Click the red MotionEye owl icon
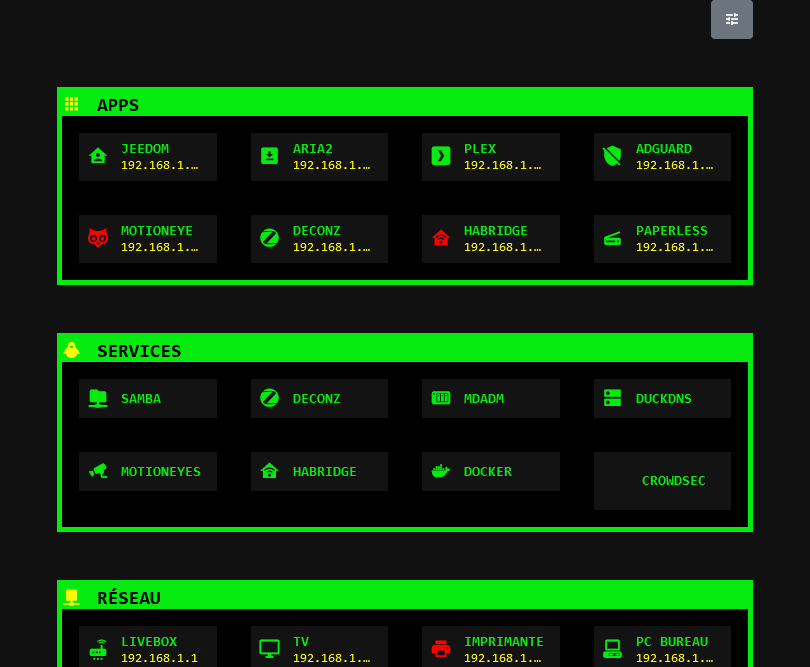The height and width of the screenshot is (667, 810). (98, 238)
